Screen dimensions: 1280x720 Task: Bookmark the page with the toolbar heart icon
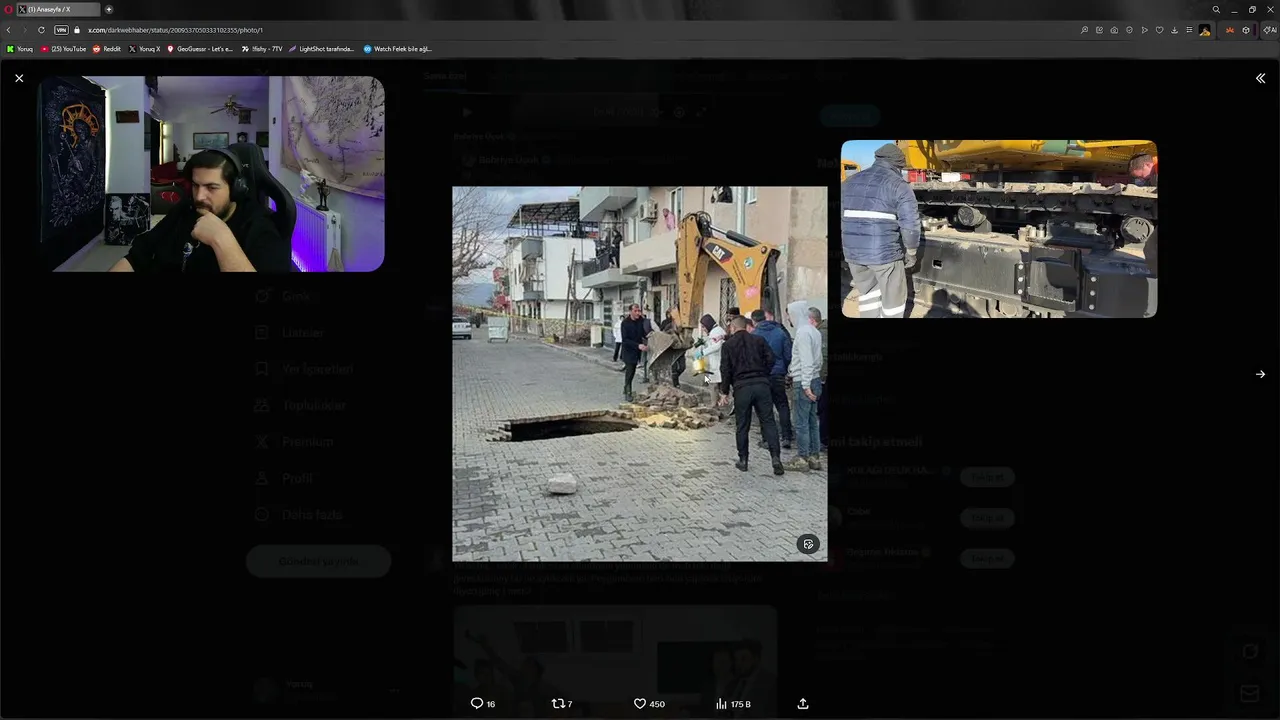(1160, 30)
